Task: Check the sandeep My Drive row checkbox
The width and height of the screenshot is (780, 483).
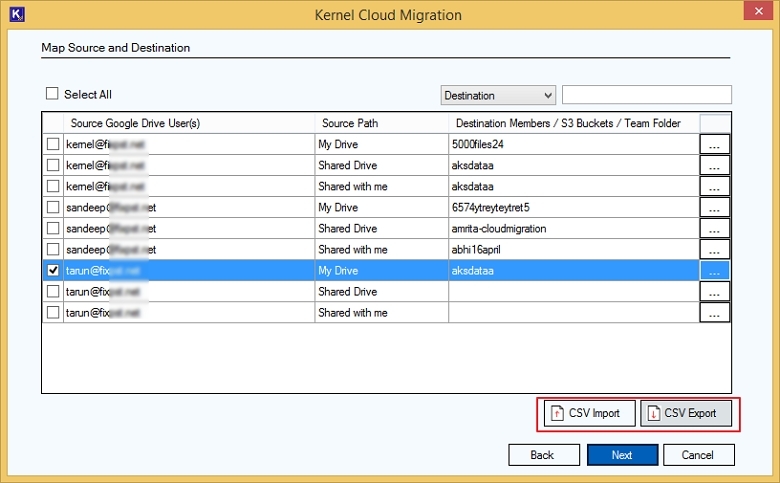Action: pyautogui.click(x=53, y=207)
